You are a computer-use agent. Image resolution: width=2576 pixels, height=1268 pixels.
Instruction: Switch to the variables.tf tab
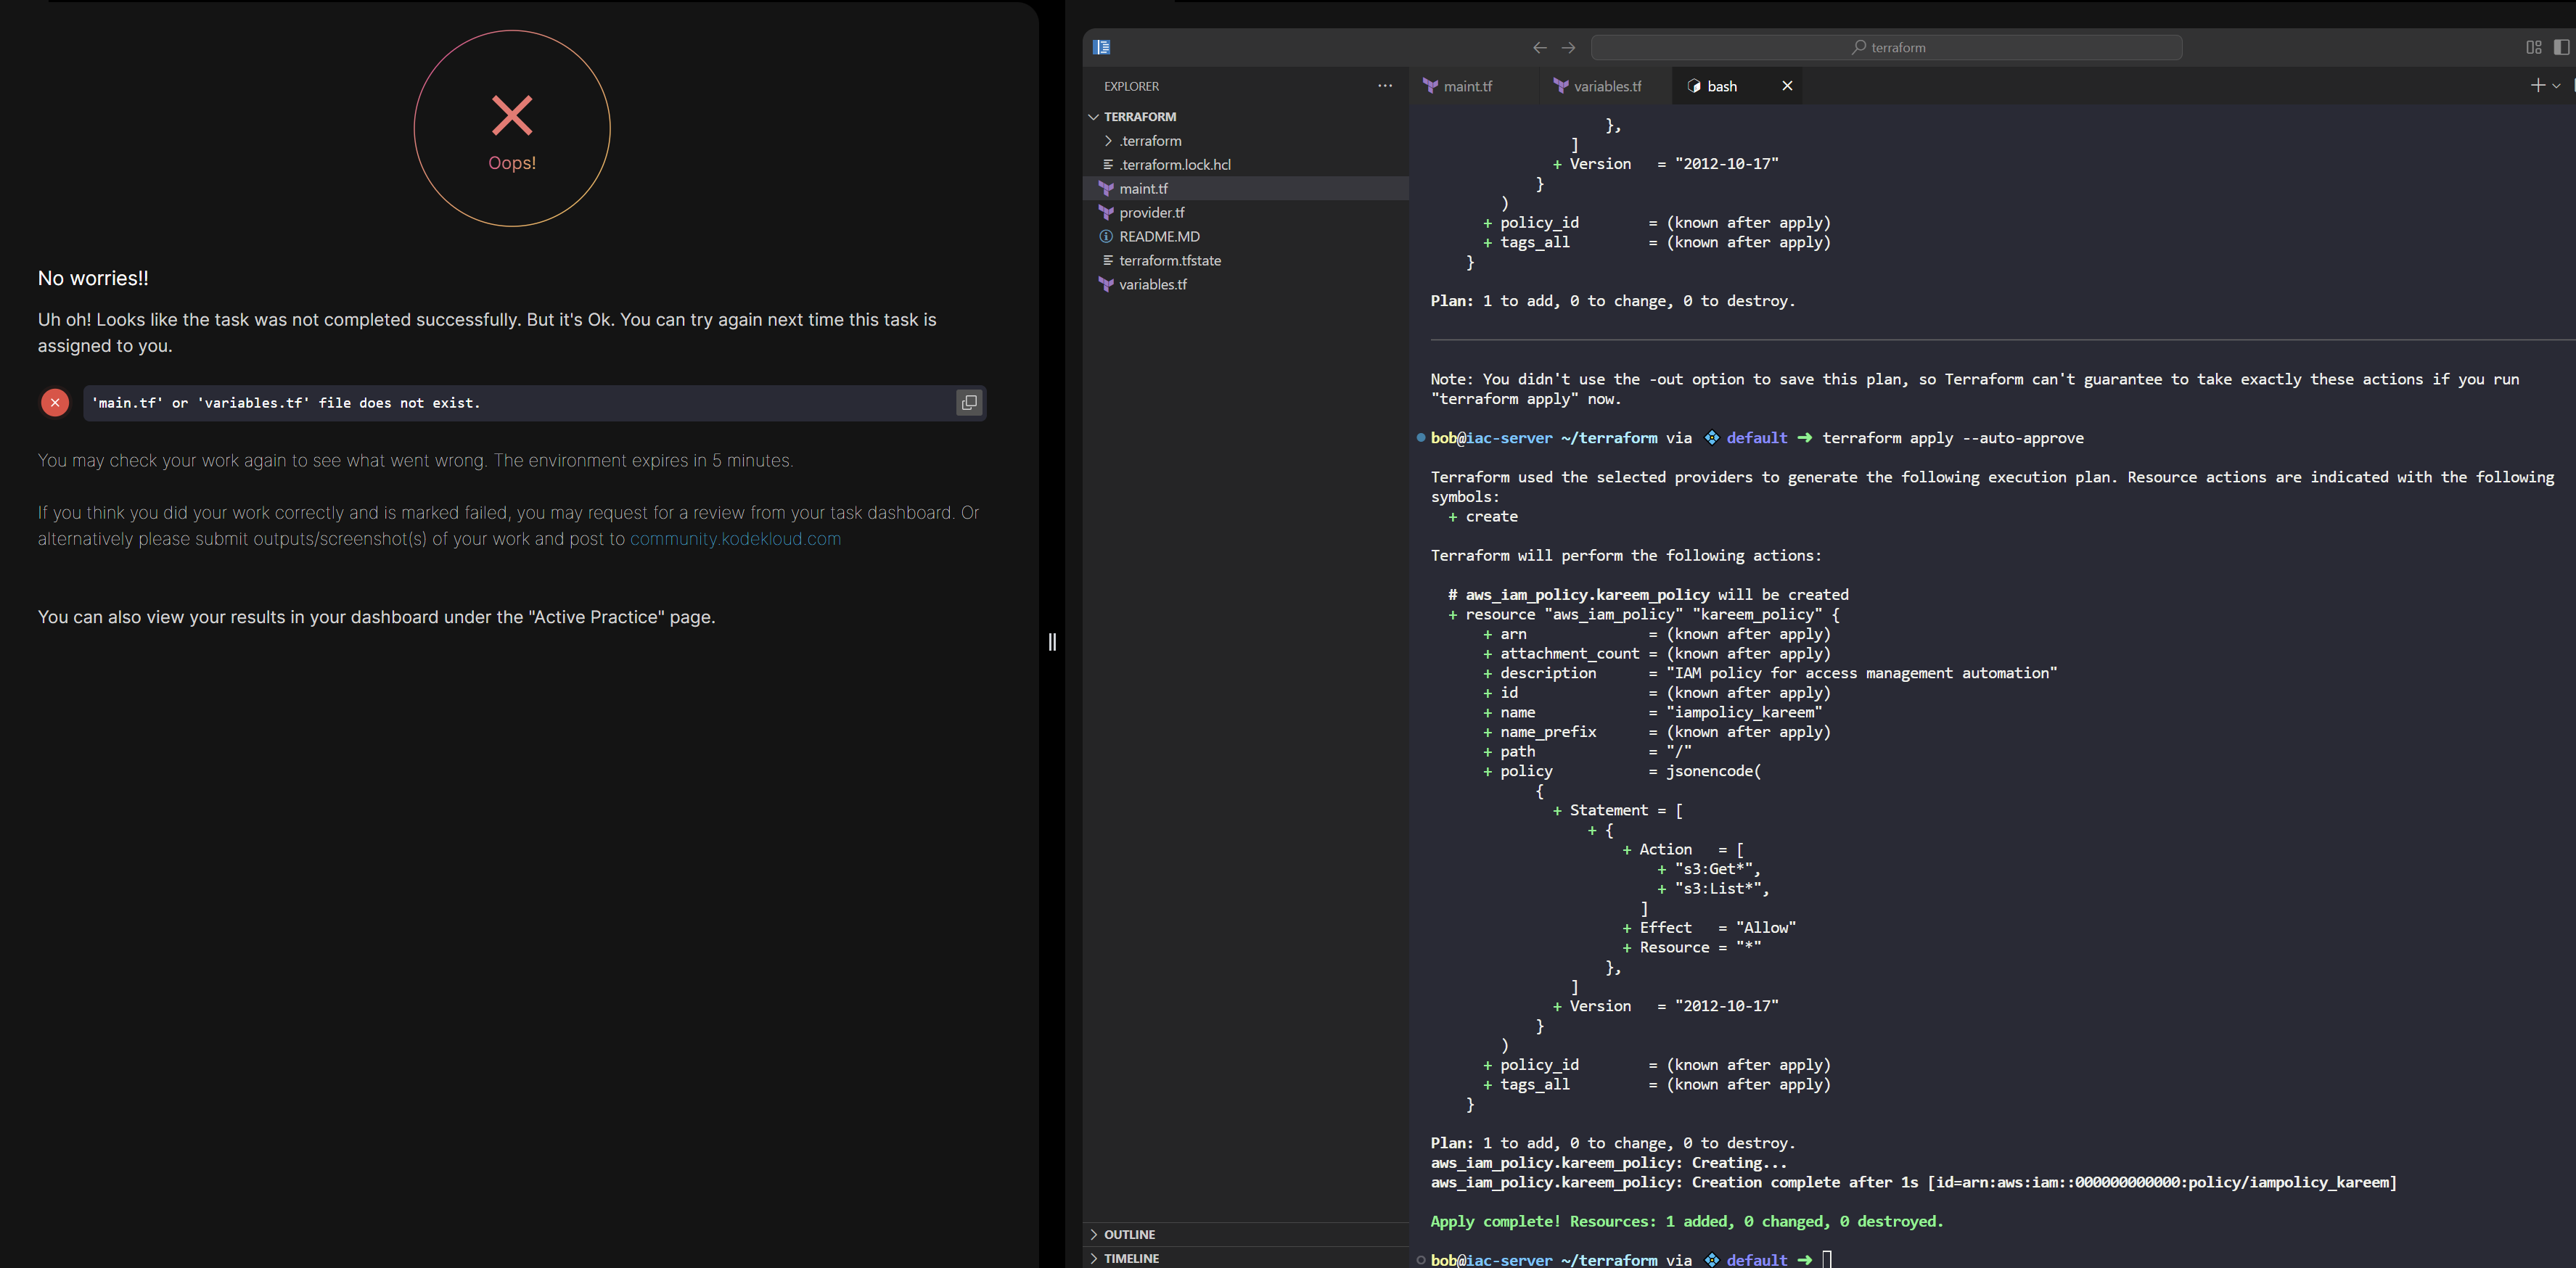(x=1606, y=86)
